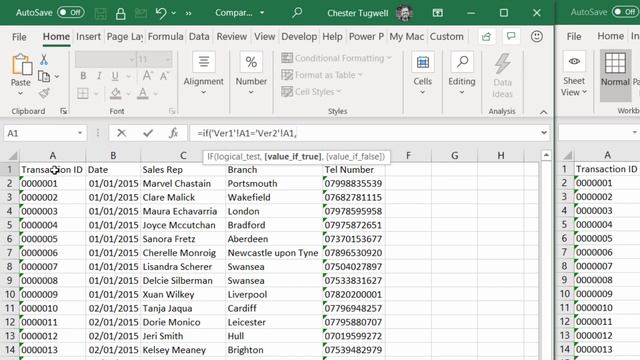Open the Developer ribbon tab
This screenshot has width=640, height=360.
[x=299, y=36]
